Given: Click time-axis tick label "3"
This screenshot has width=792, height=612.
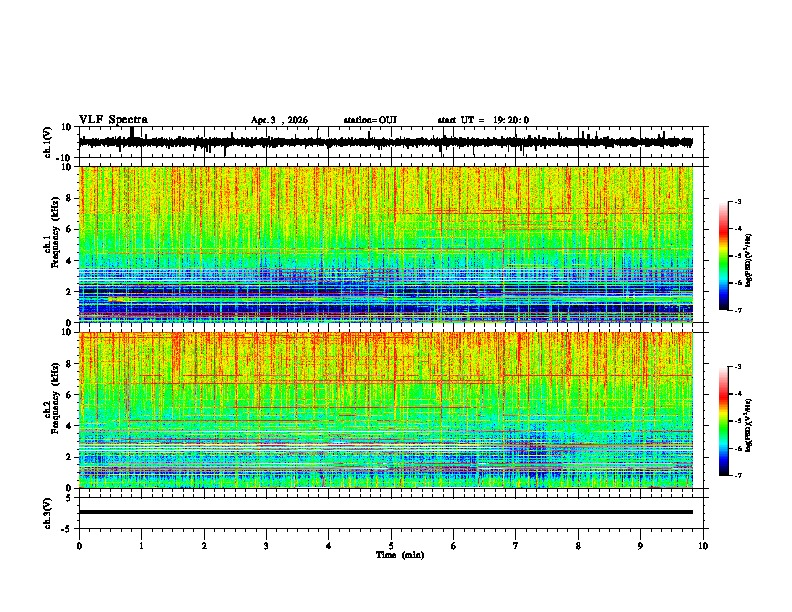Looking at the screenshot, I should (266, 546).
